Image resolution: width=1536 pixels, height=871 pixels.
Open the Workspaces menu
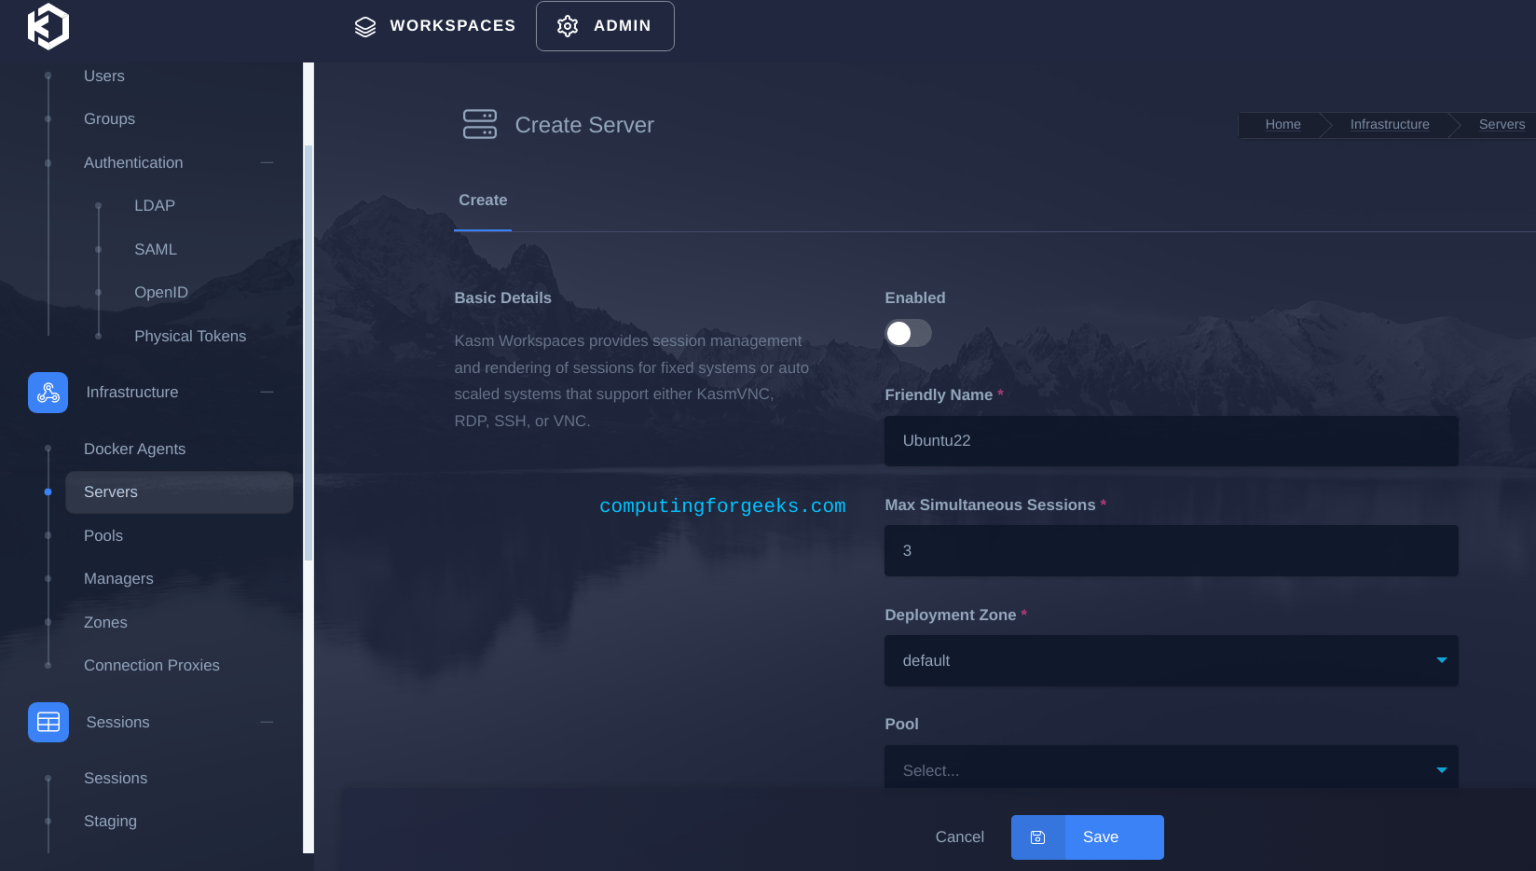pos(434,26)
